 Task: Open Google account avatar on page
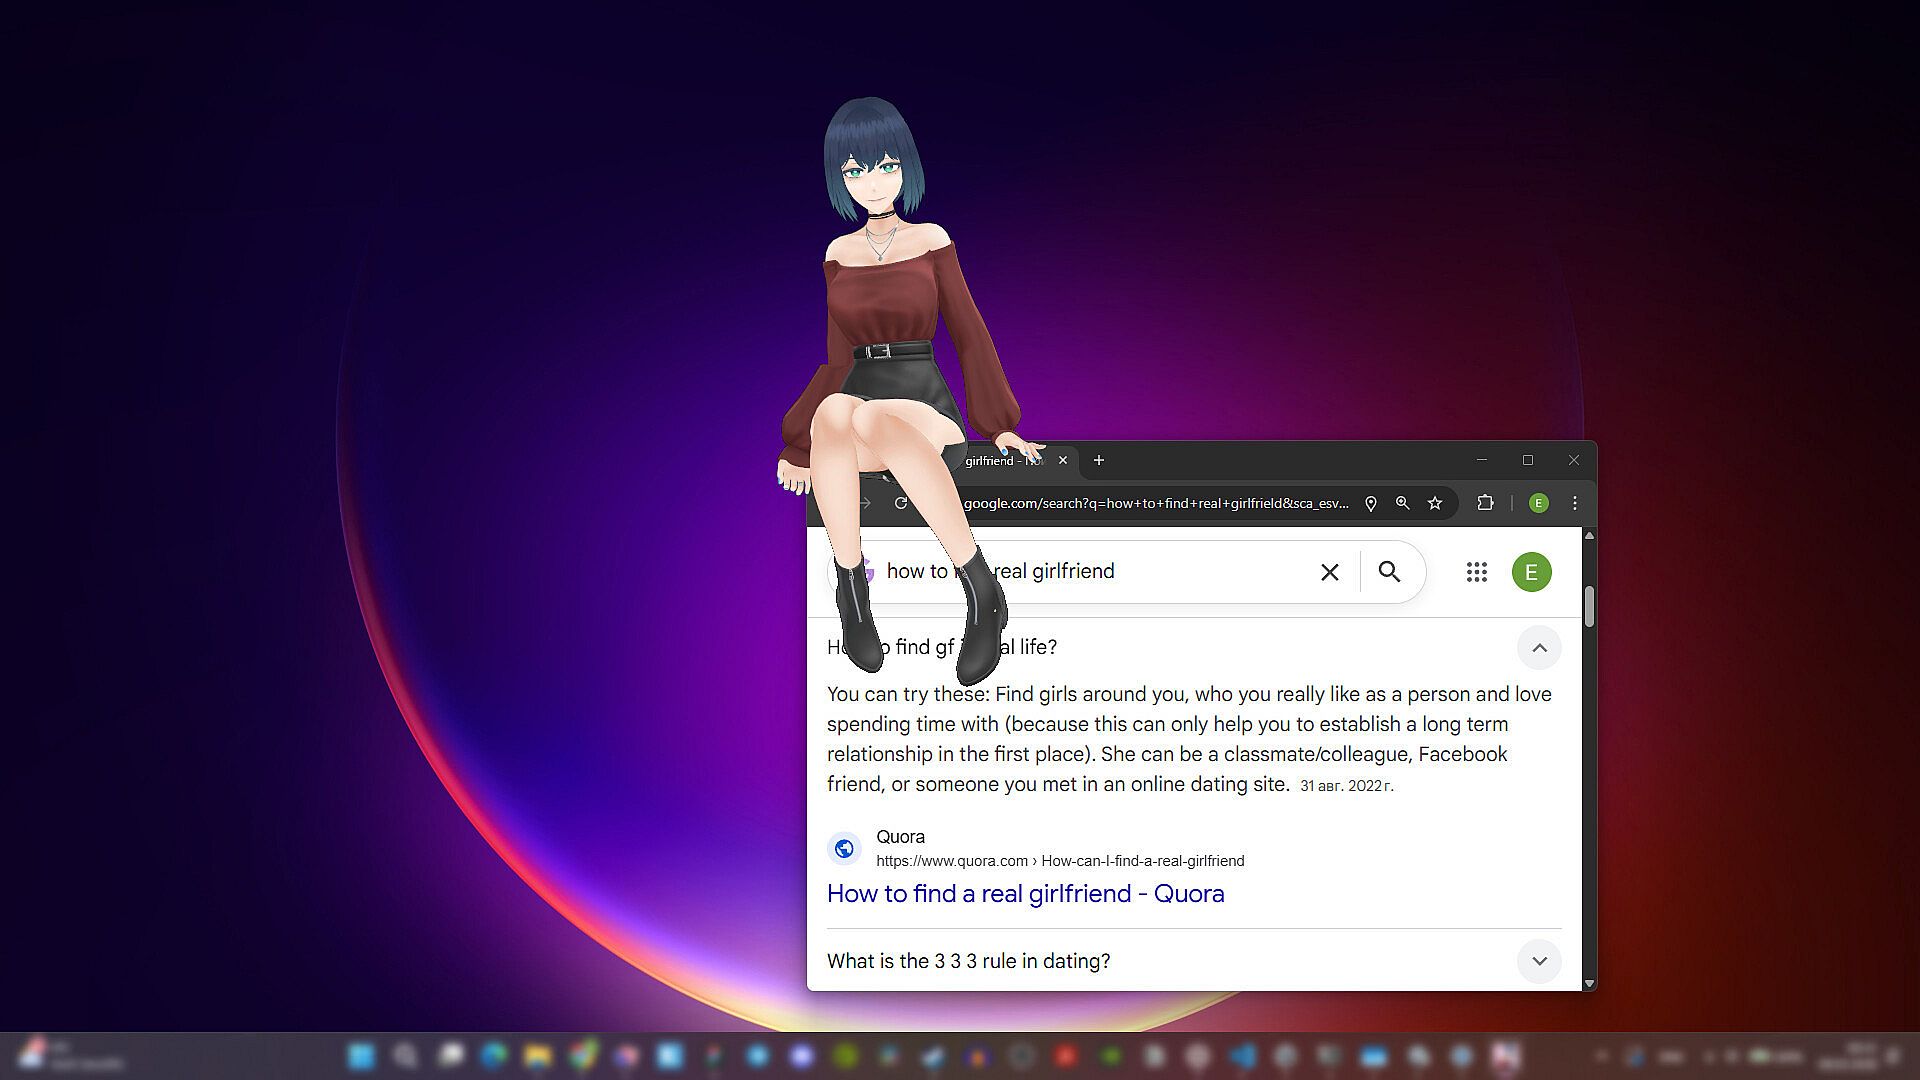(x=1531, y=572)
